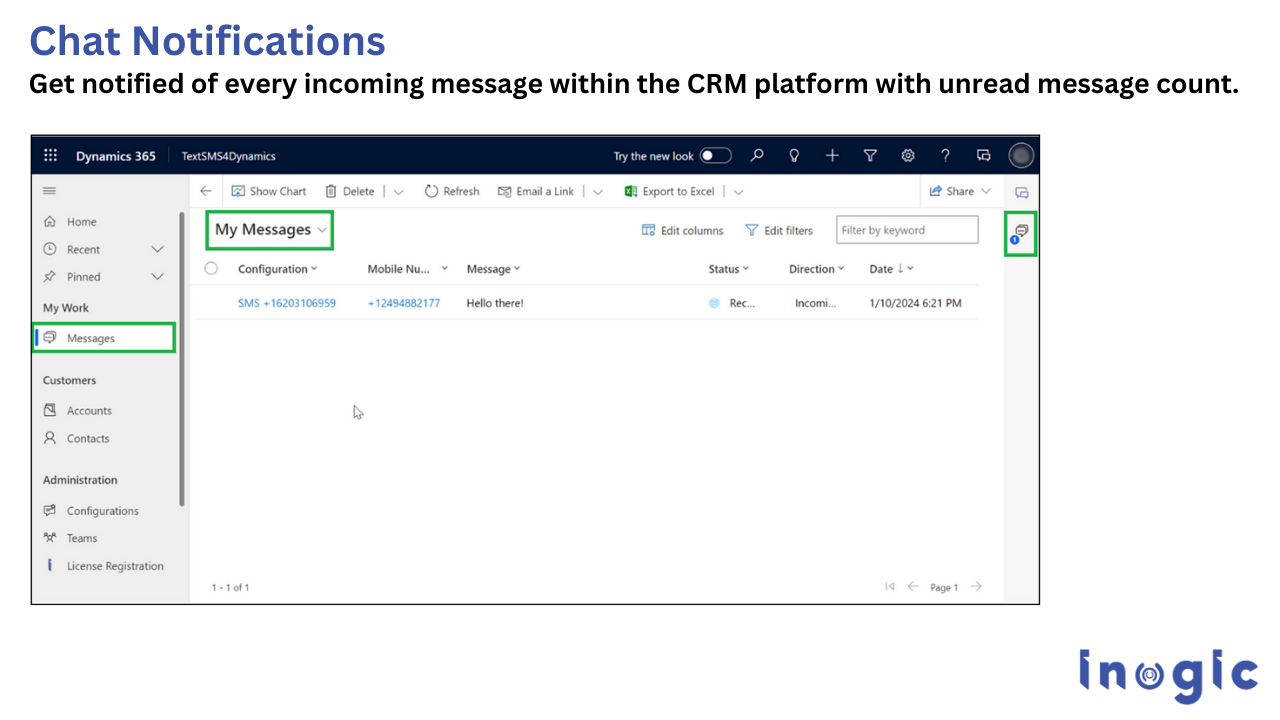Click the Share button
This screenshot has width=1280, height=720.
coord(960,191)
